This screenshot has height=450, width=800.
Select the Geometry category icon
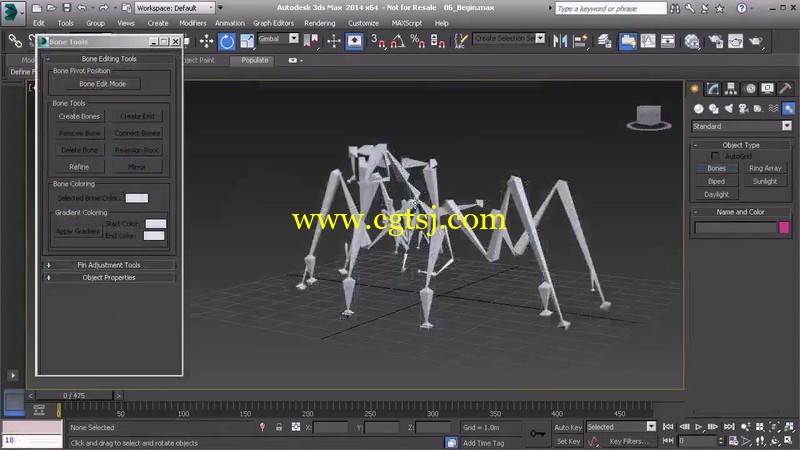pos(698,109)
